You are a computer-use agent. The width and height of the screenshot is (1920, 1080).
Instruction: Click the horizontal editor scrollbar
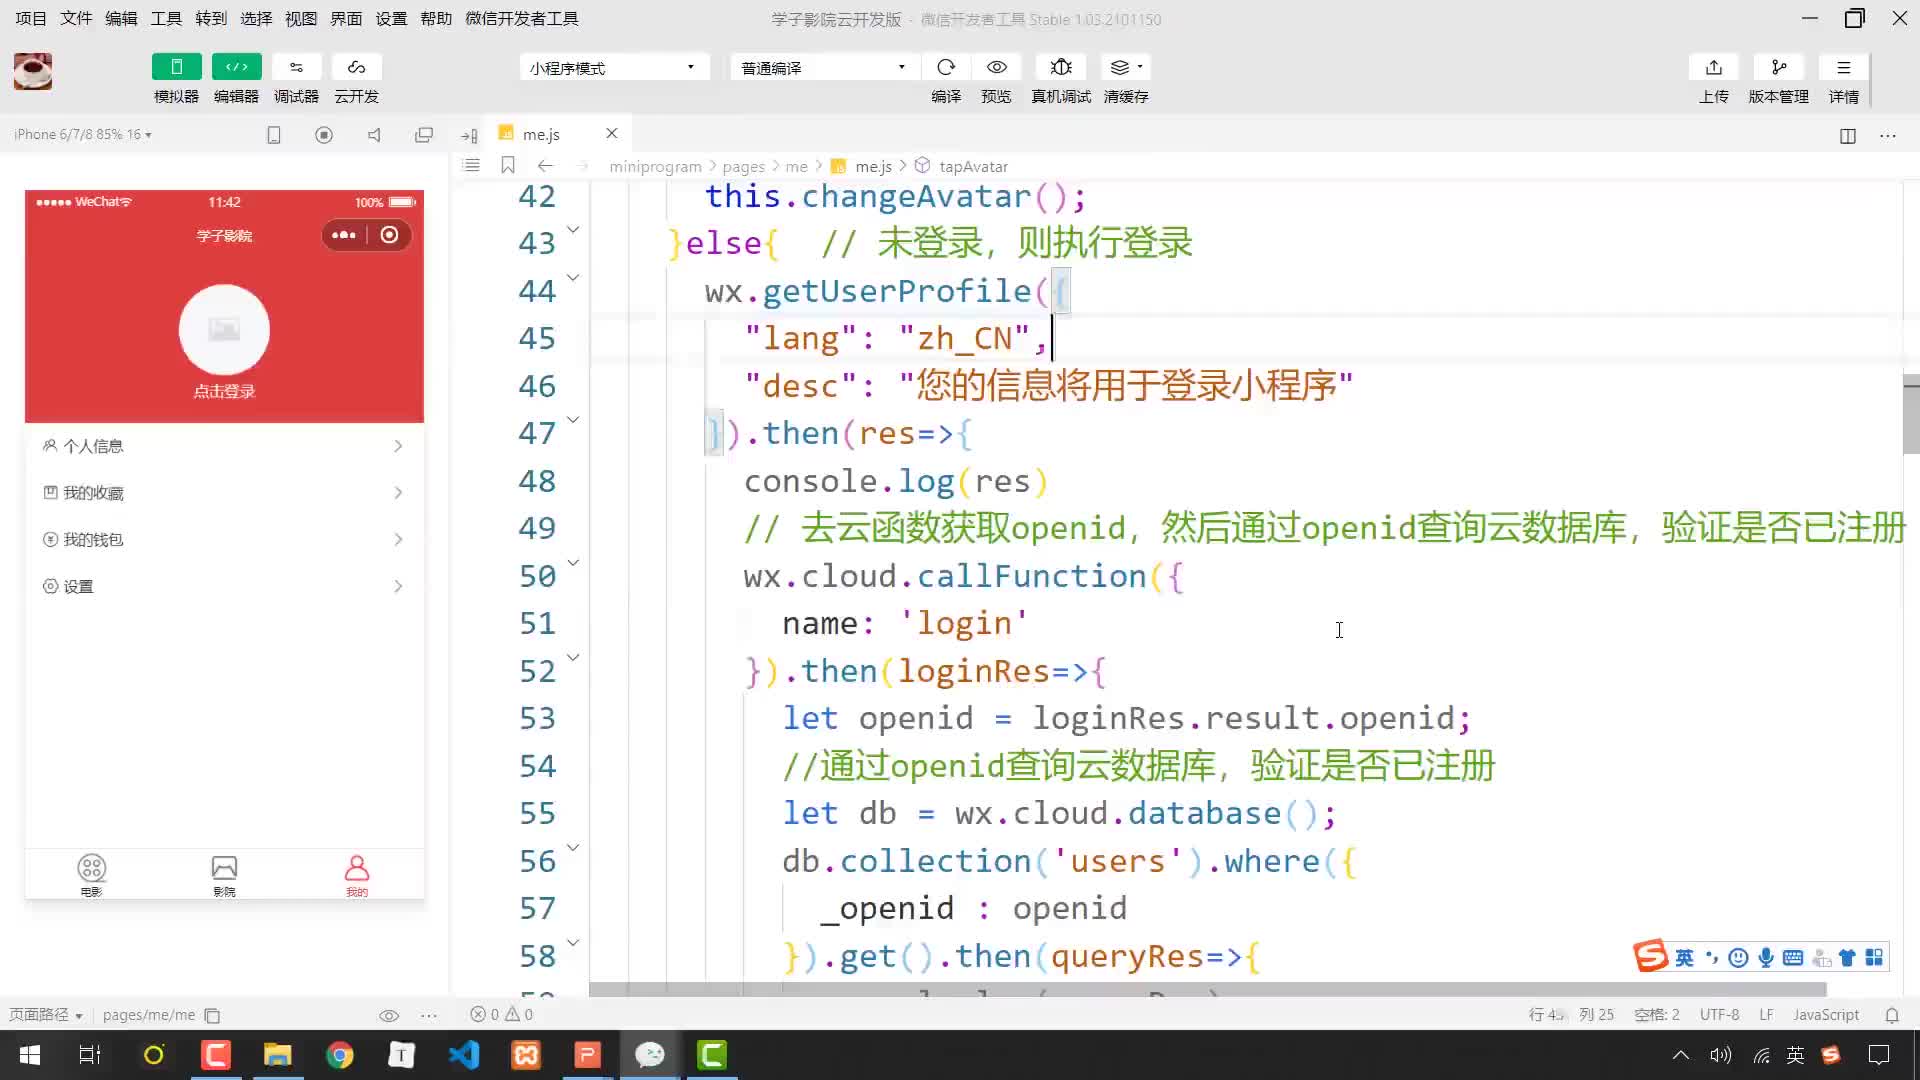pos(1208,990)
